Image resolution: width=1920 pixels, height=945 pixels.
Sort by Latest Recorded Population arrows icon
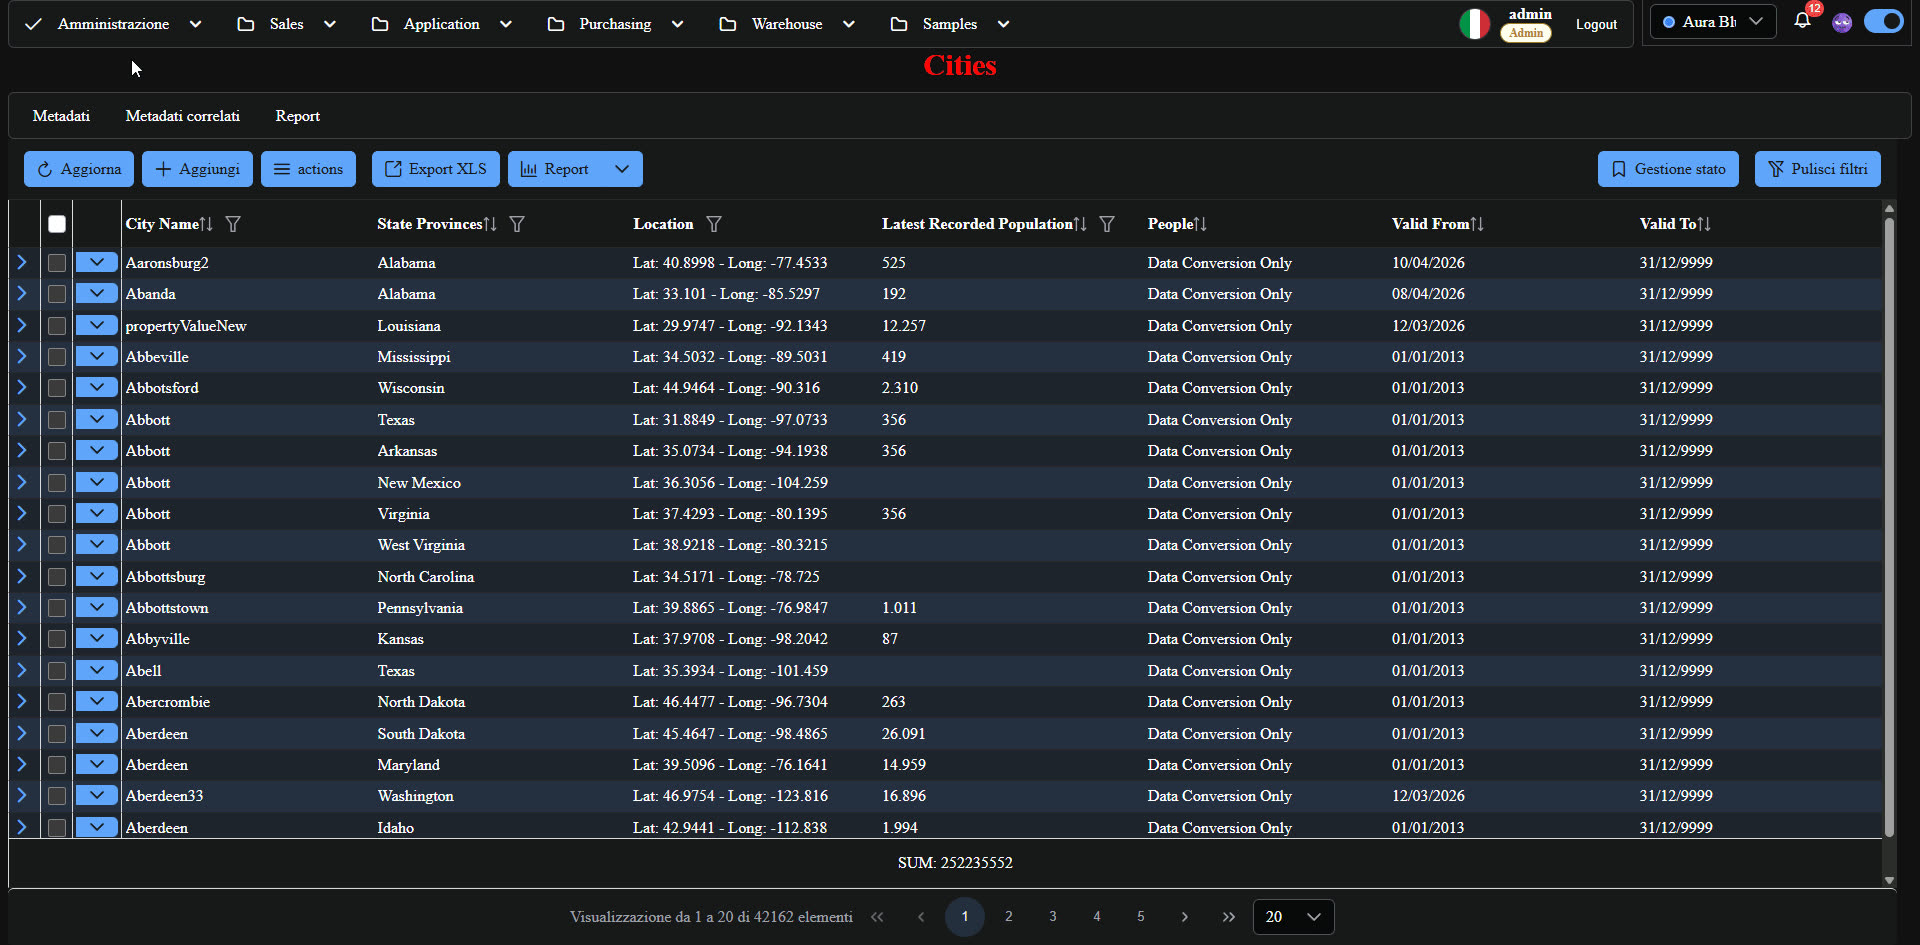point(1080,224)
